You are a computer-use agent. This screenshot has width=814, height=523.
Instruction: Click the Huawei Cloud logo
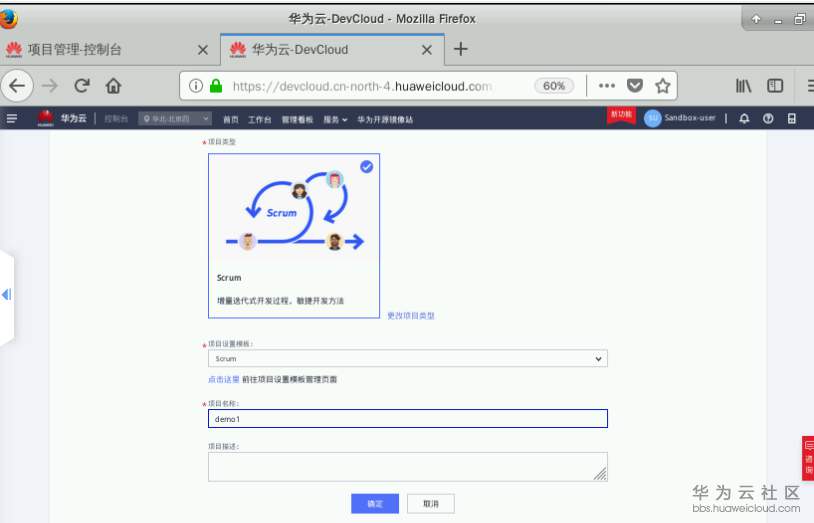click(x=46, y=118)
